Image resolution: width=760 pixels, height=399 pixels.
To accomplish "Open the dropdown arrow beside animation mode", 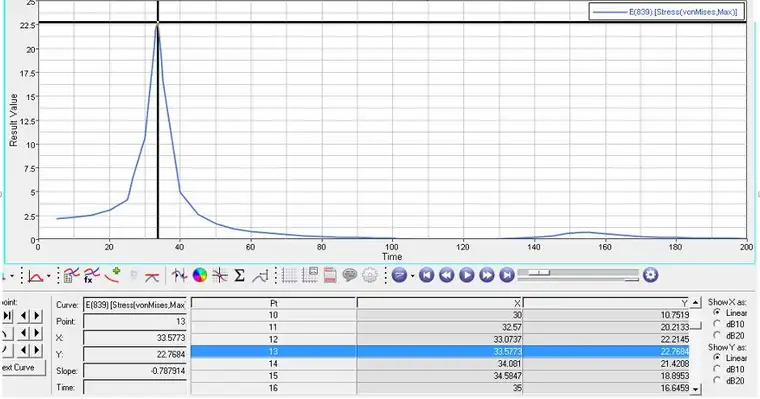I will [412, 276].
